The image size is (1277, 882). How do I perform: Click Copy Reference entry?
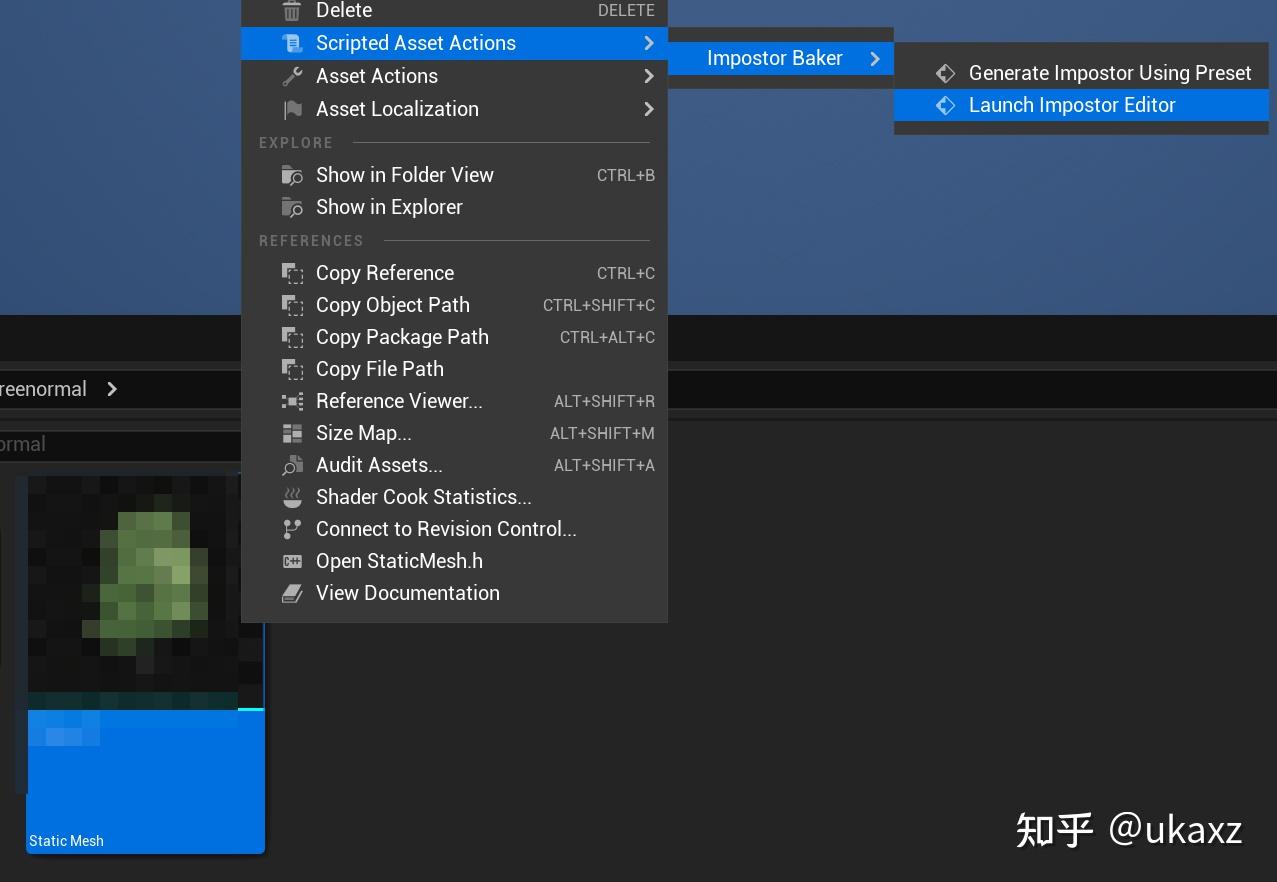coord(384,272)
